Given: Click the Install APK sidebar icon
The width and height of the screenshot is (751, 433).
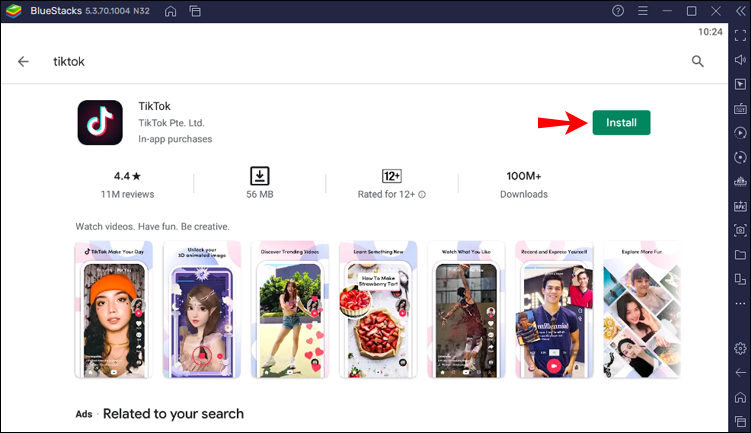Looking at the screenshot, I should click(x=740, y=206).
